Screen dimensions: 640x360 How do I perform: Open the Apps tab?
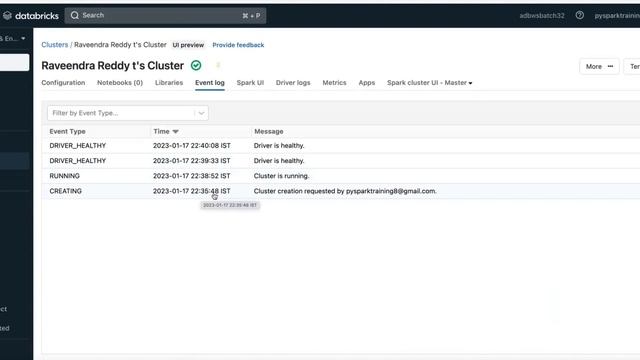click(367, 82)
